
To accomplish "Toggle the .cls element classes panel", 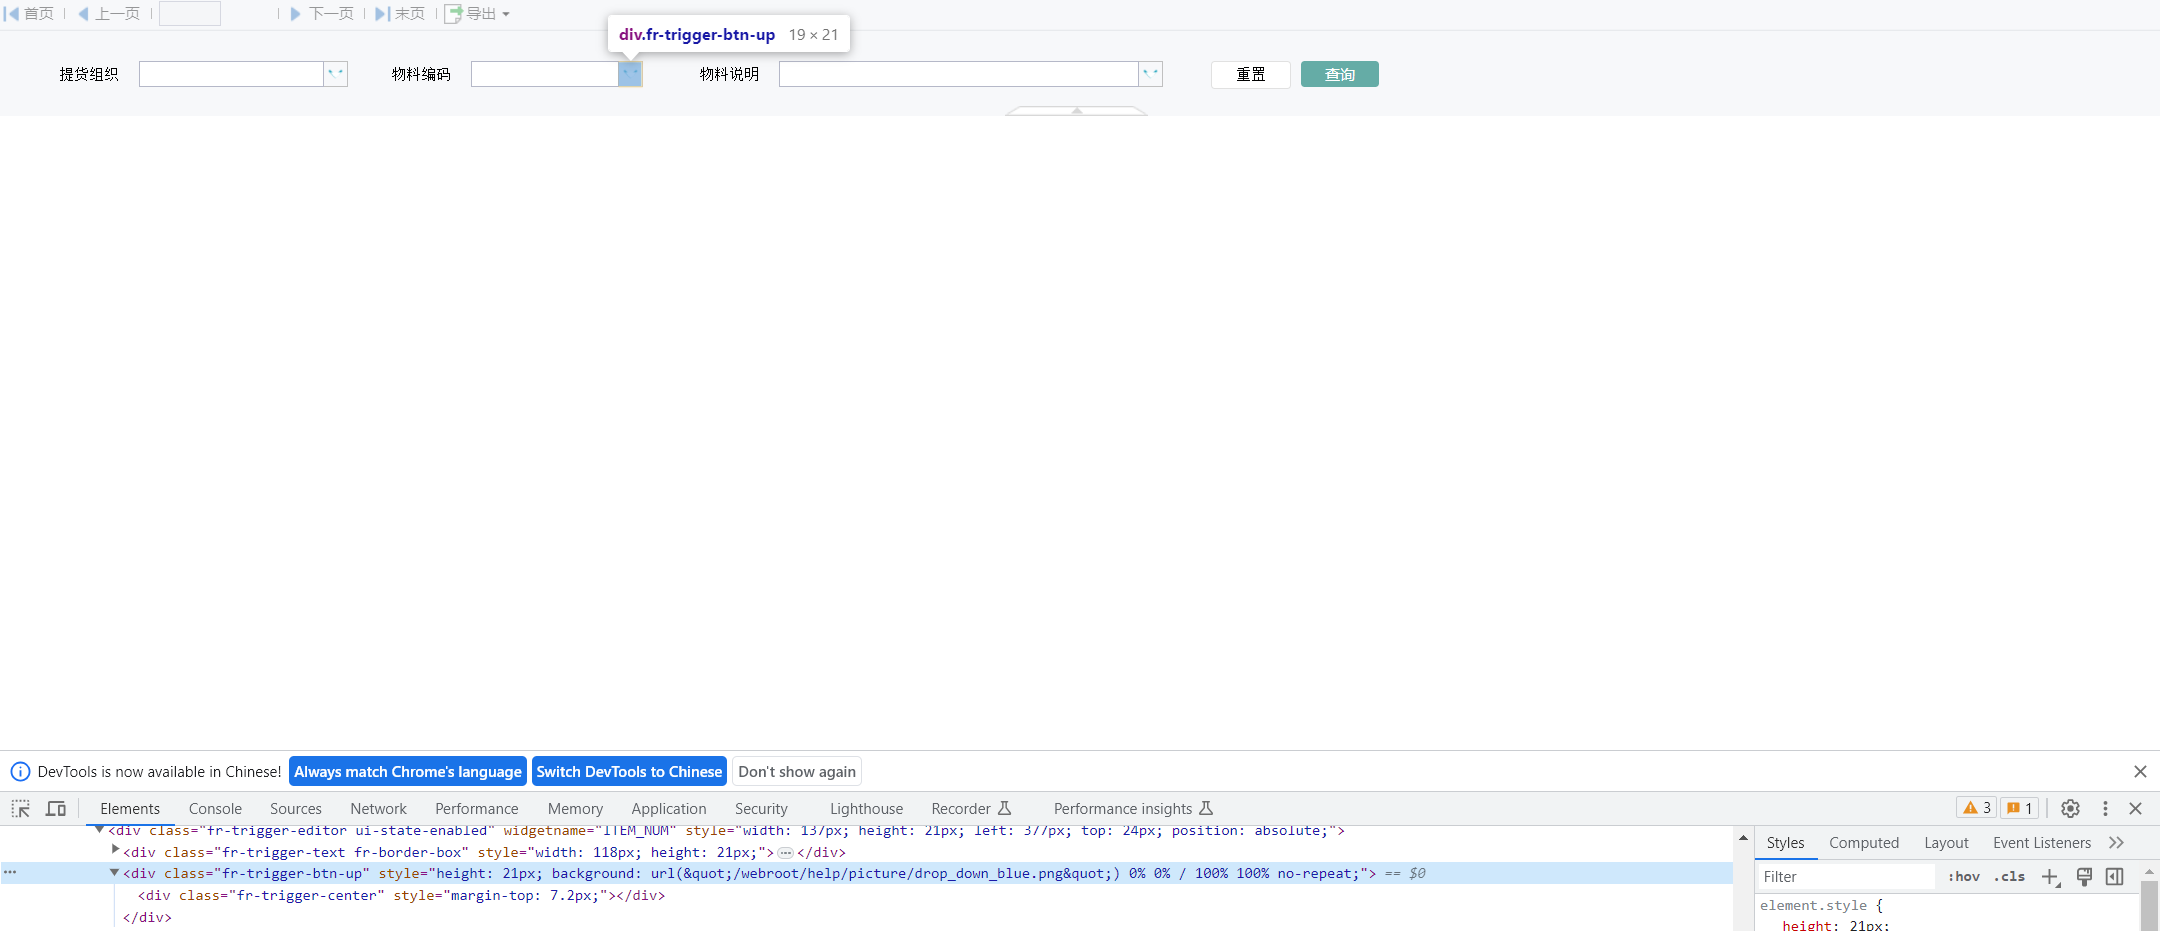I will (x=2009, y=877).
